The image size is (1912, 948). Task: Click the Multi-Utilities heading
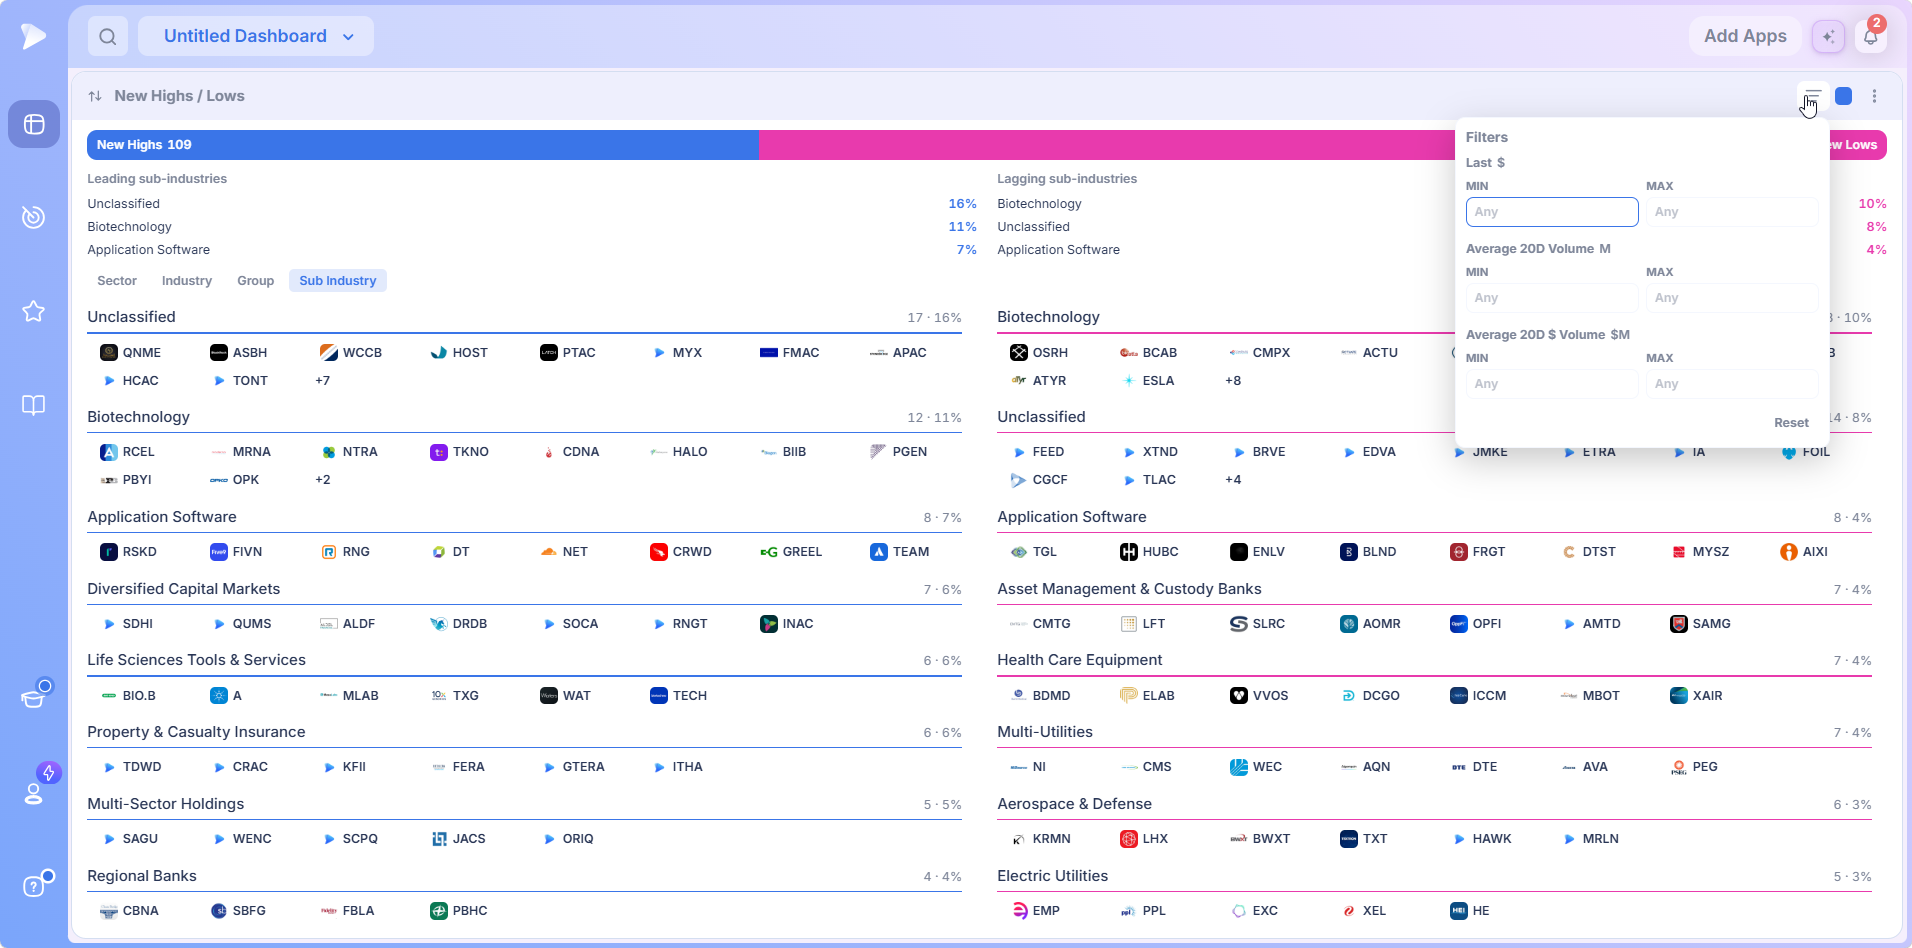click(x=1045, y=732)
